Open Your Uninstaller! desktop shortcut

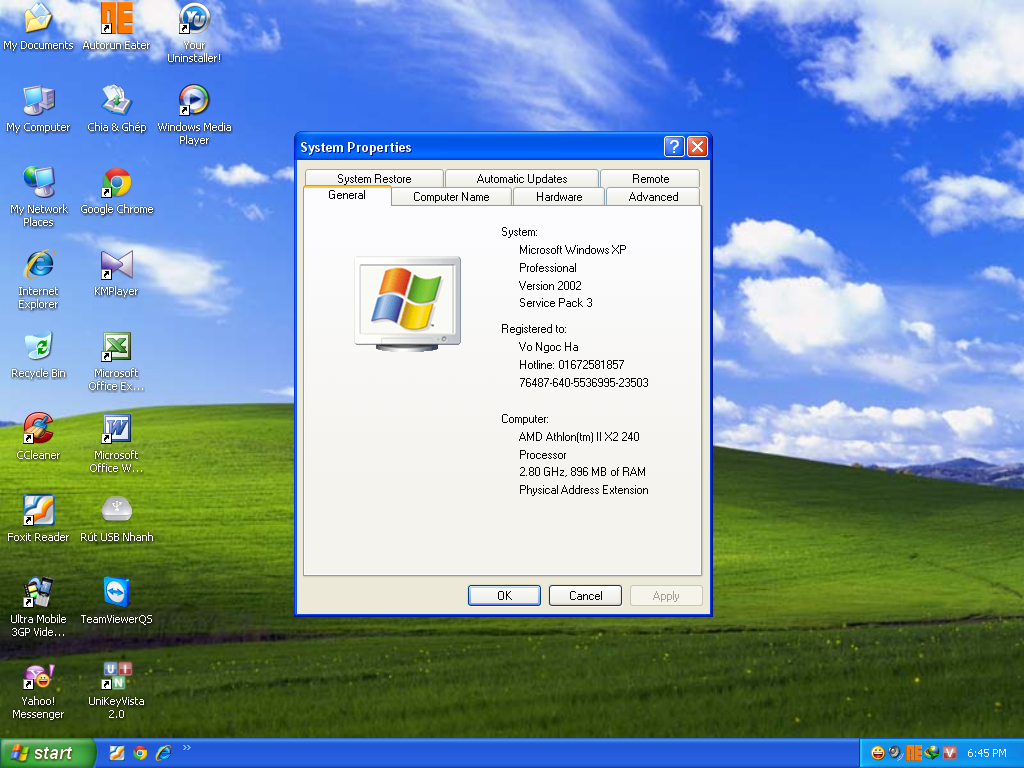coord(194,33)
